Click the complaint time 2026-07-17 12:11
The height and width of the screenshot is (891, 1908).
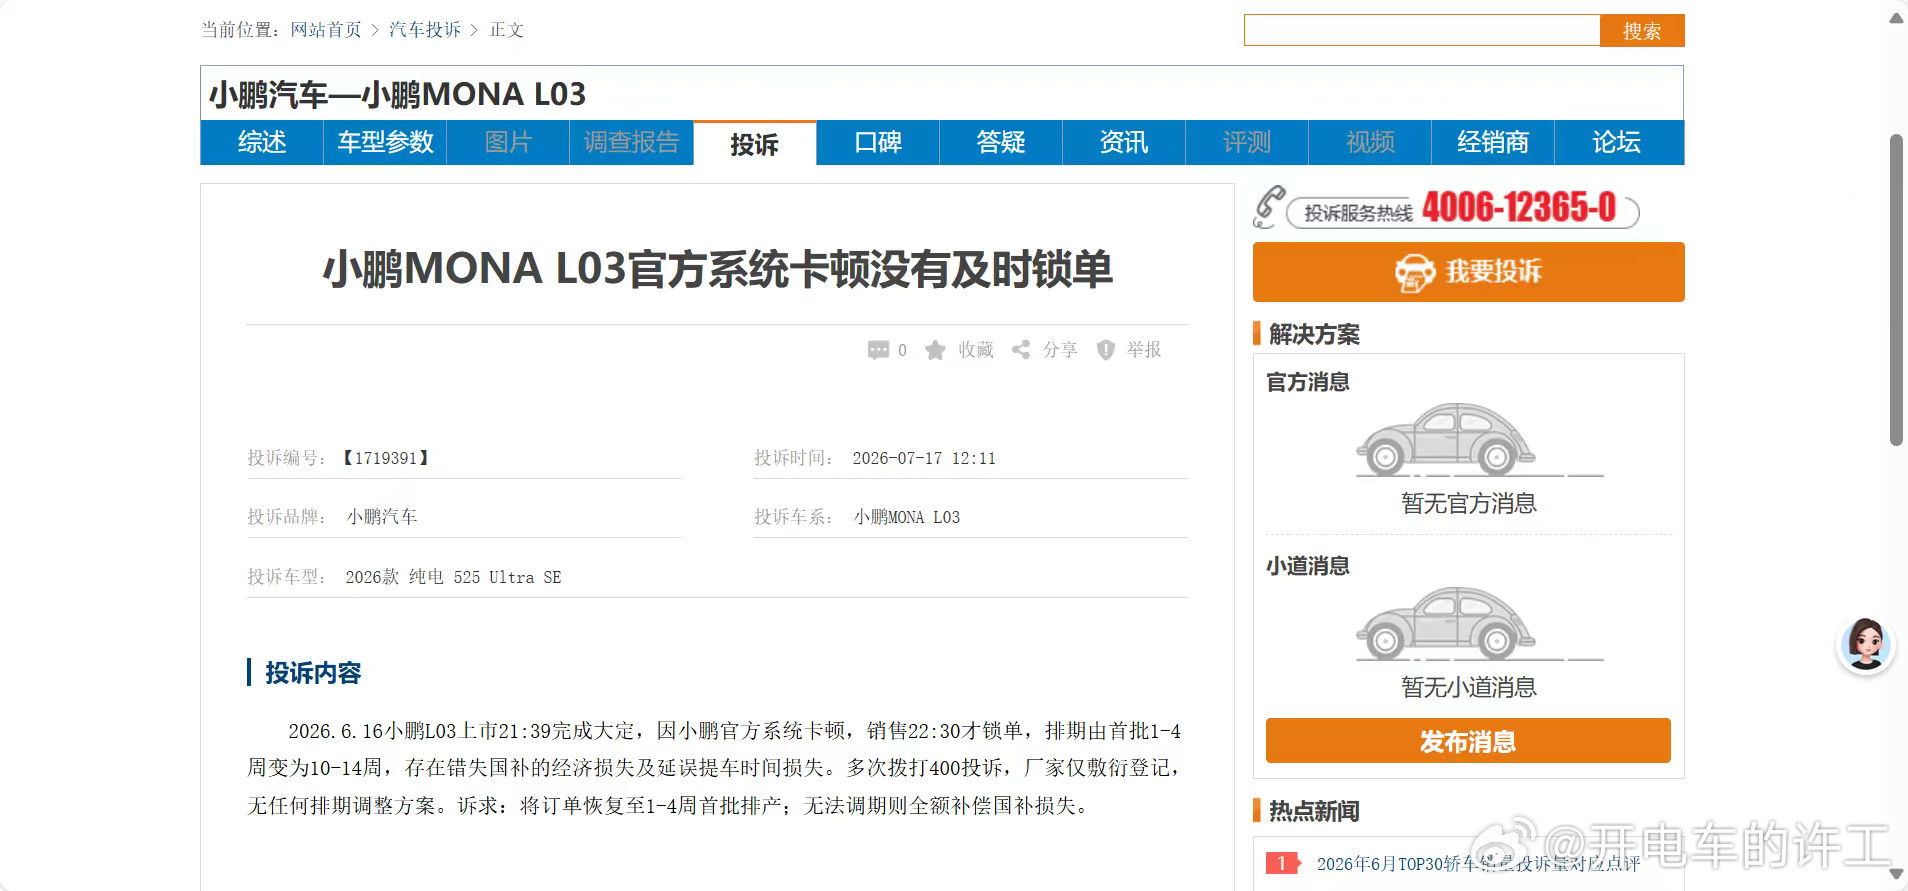pyautogui.click(x=924, y=458)
